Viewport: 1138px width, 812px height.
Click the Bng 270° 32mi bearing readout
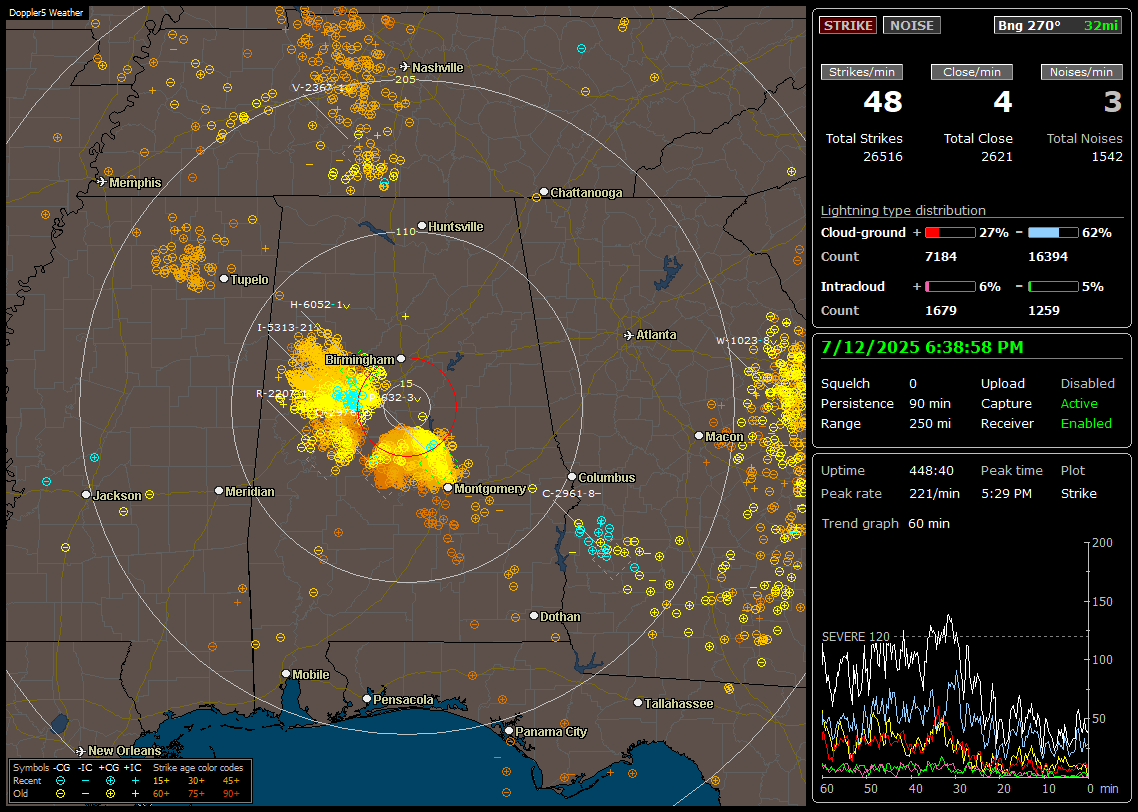(x=1058, y=25)
